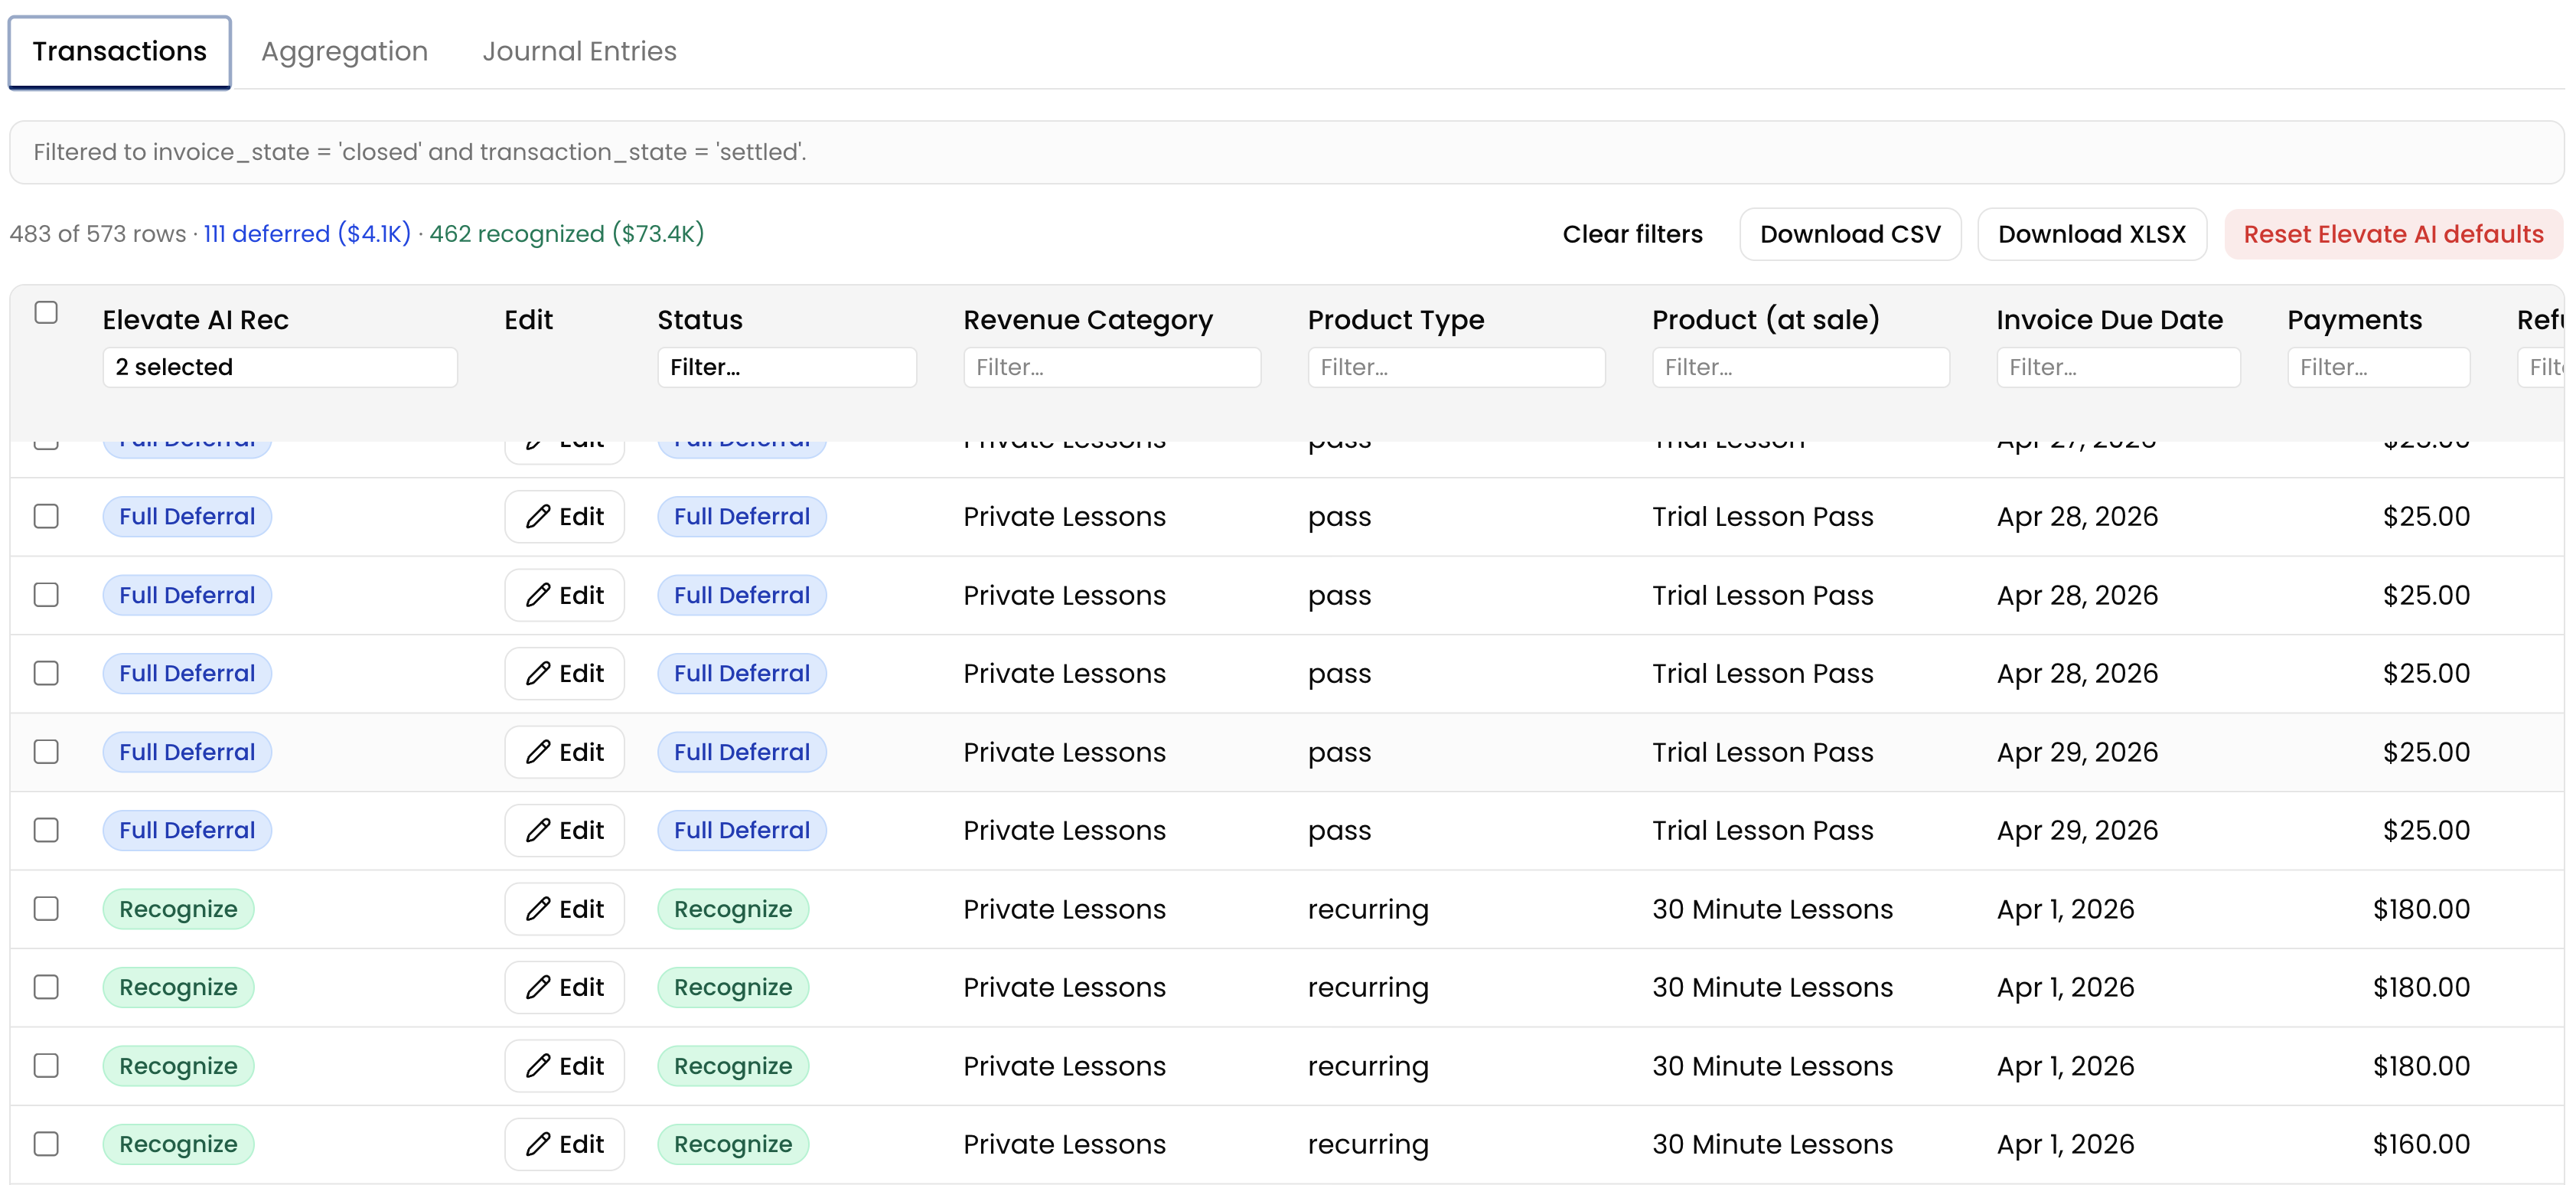Select the checkbox for the $160.00 row
The height and width of the screenshot is (1185, 2576).
[x=46, y=1144]
